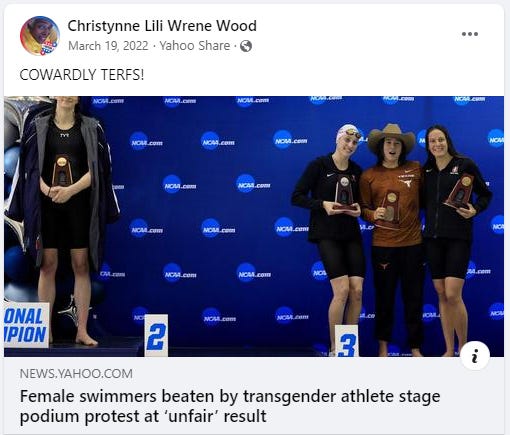Open the podium article preview photo
Image resolution: width=510 pixels, height=435 pixels.
[254, 226]
